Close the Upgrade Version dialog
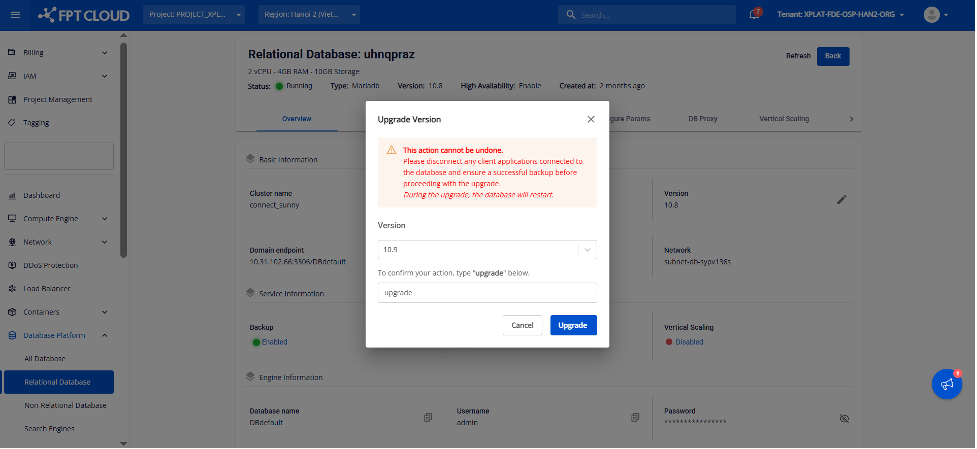Screen dimensions: 977x449 [x=590, y=119]
